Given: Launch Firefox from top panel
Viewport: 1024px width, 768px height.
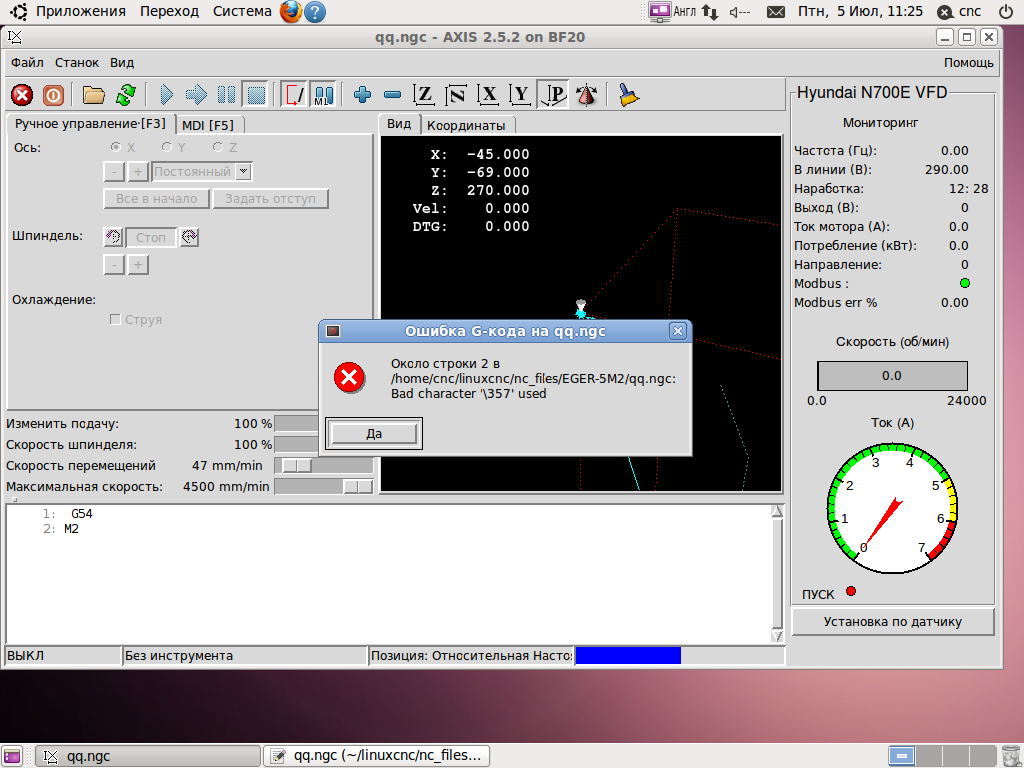Looking at the screenshot, I should (x=291, y=12).
